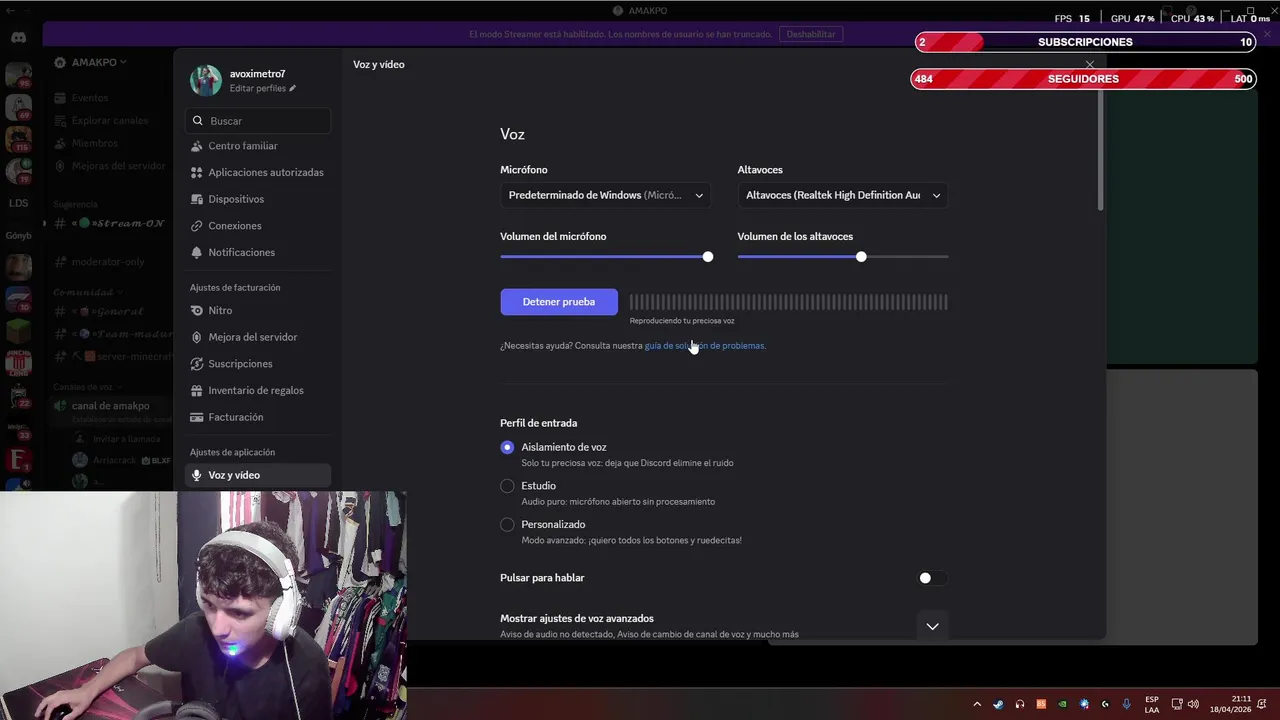Open Inventario de regalos page
The image size is (1280, 720).
pyautogui.click(x=258, y=390)
